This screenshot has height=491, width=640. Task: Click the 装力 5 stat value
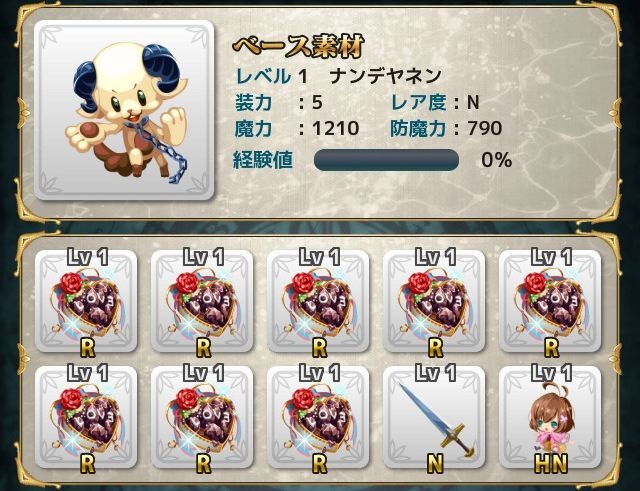click(x=317, y=102)
